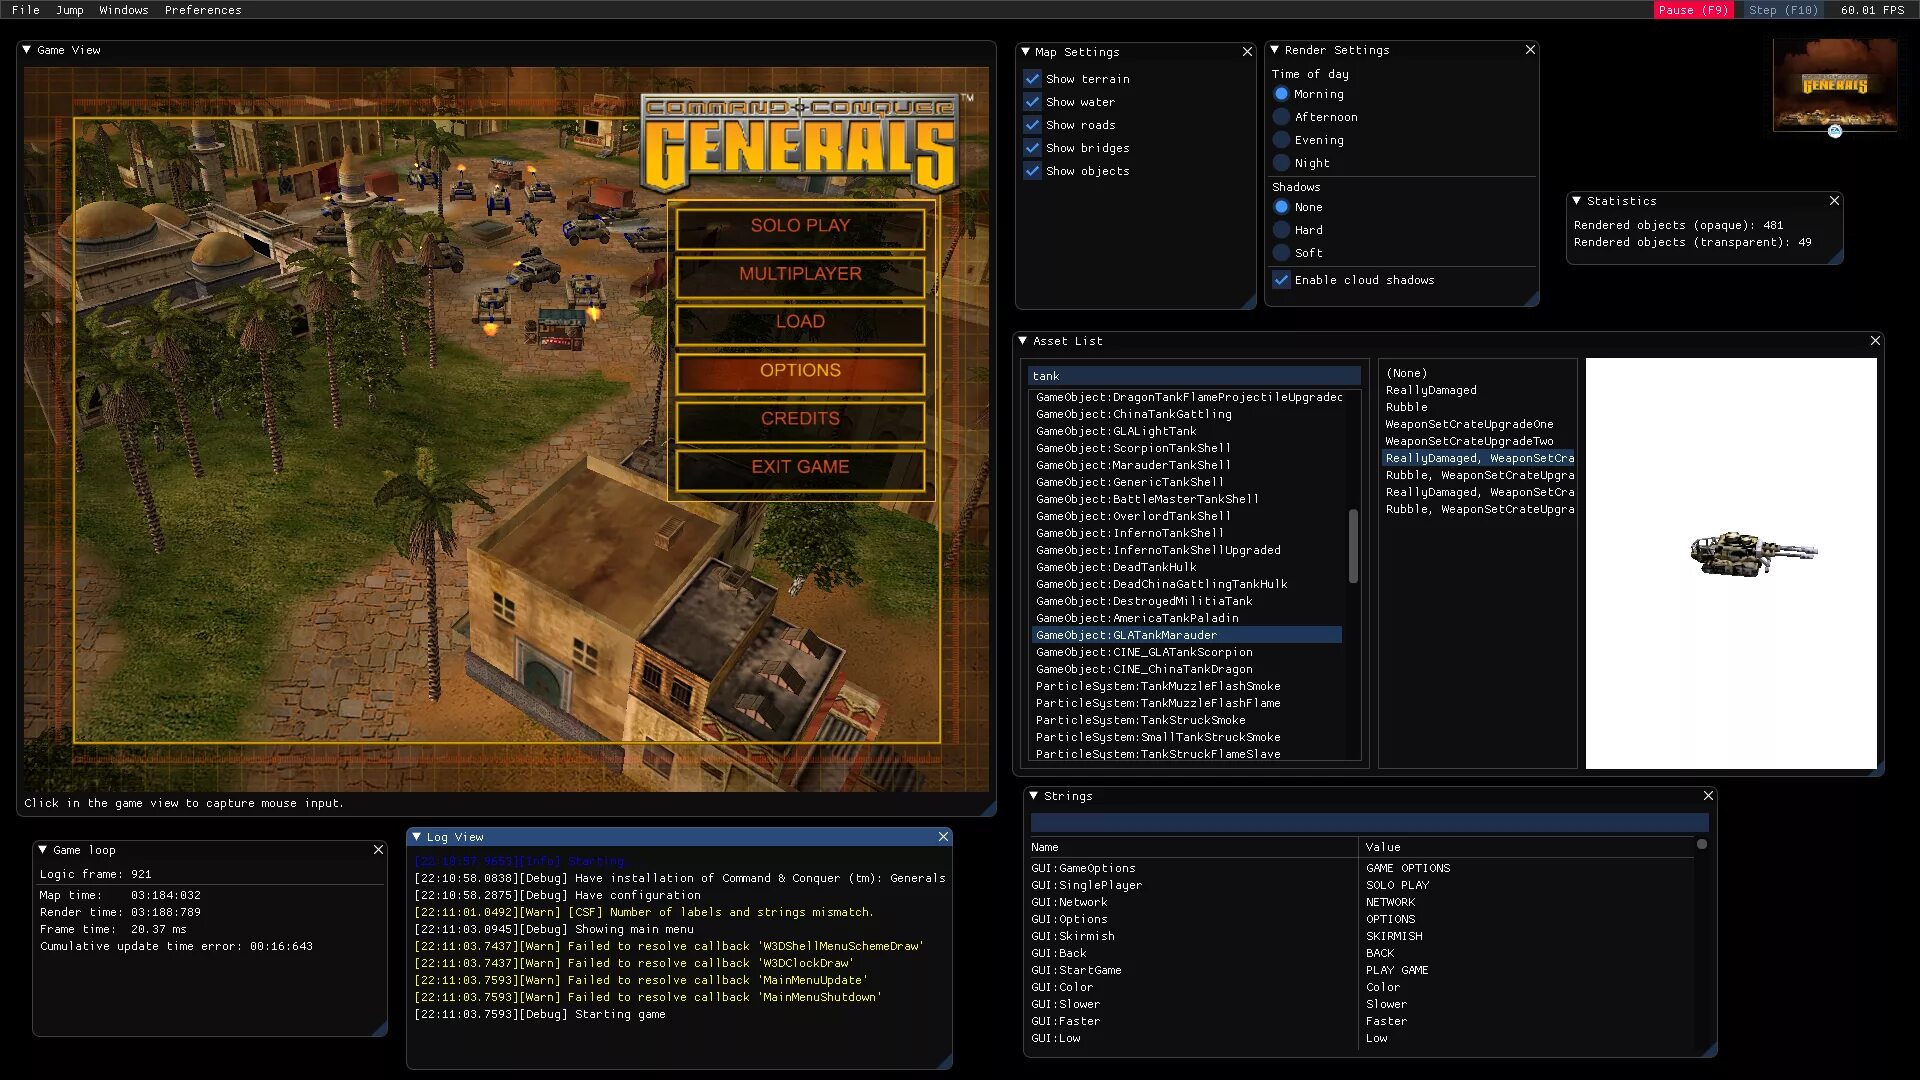Viewport: 1920px width, 1080px height.
Task: Toggle the Show objects checkbox
Action: [x=1033, y=171]
